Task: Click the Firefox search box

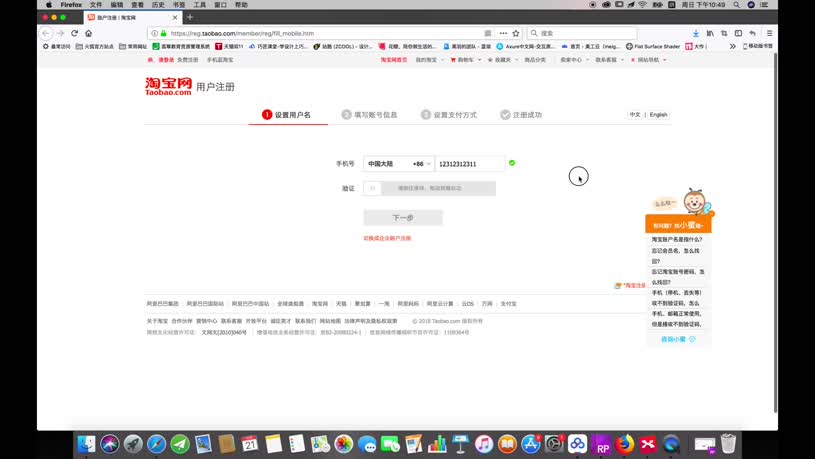Action: click(582, 33)
